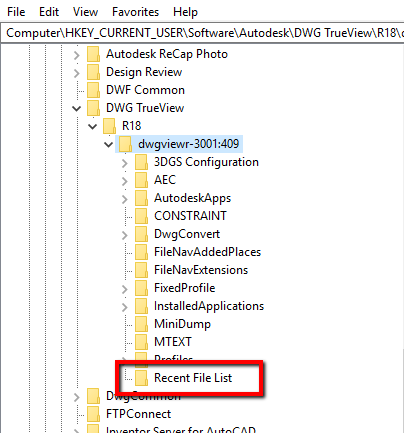Click the FileNavExtensions folder icon
404x433 pixels.
click(141, 270)
